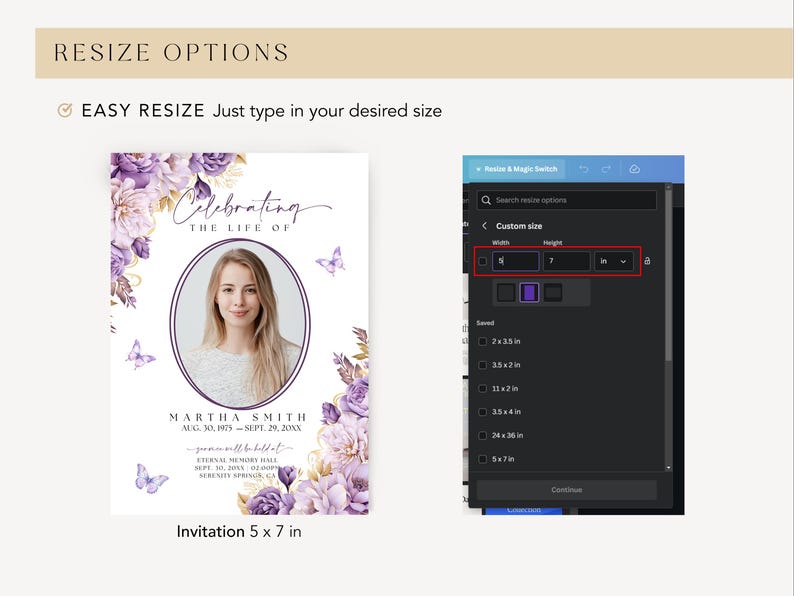Image resolution: width=794 pixels, height=596 pixels.
Task: Select the landscape orientation icon
Action: point(553,293)
